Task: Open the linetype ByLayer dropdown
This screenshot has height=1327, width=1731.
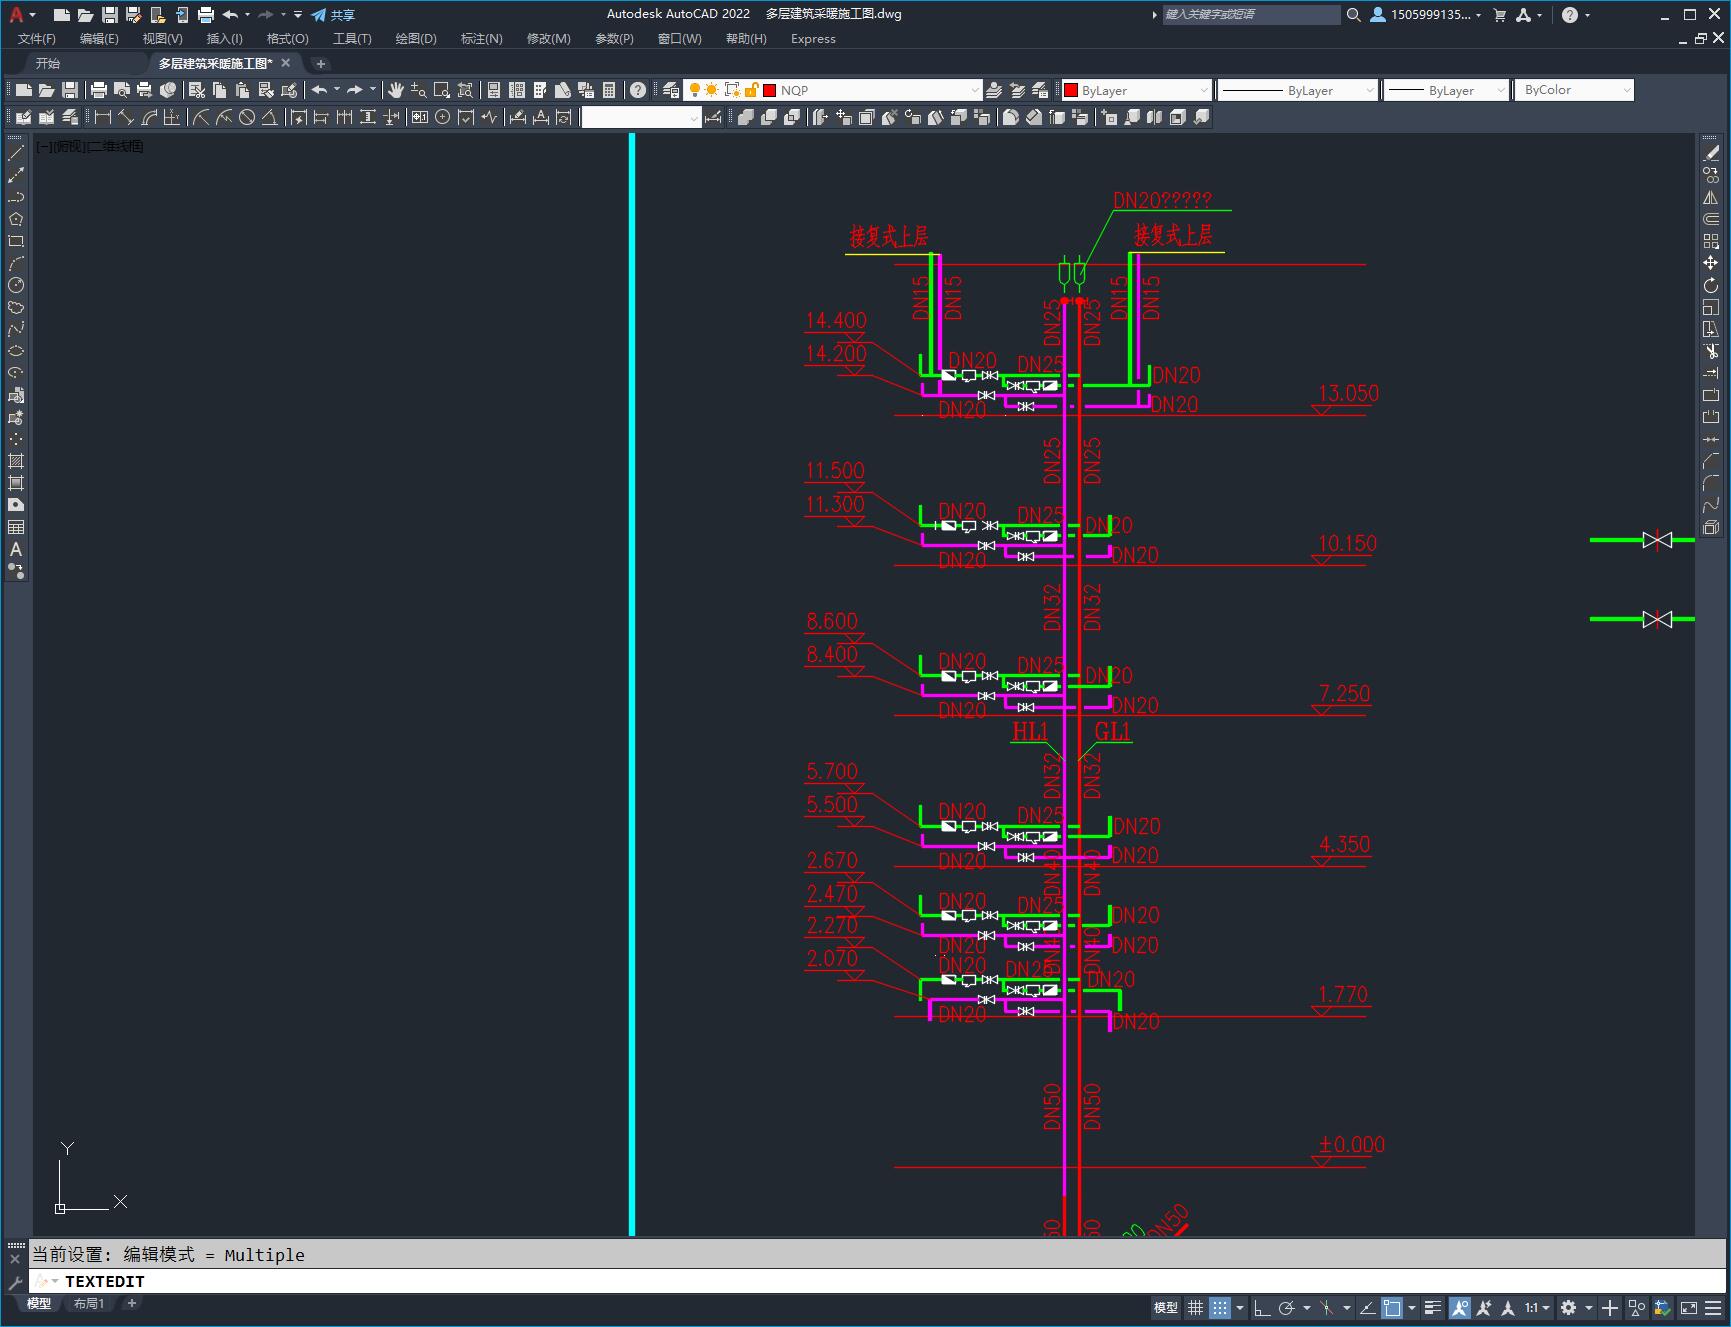Action: (x=1369, y=90)
